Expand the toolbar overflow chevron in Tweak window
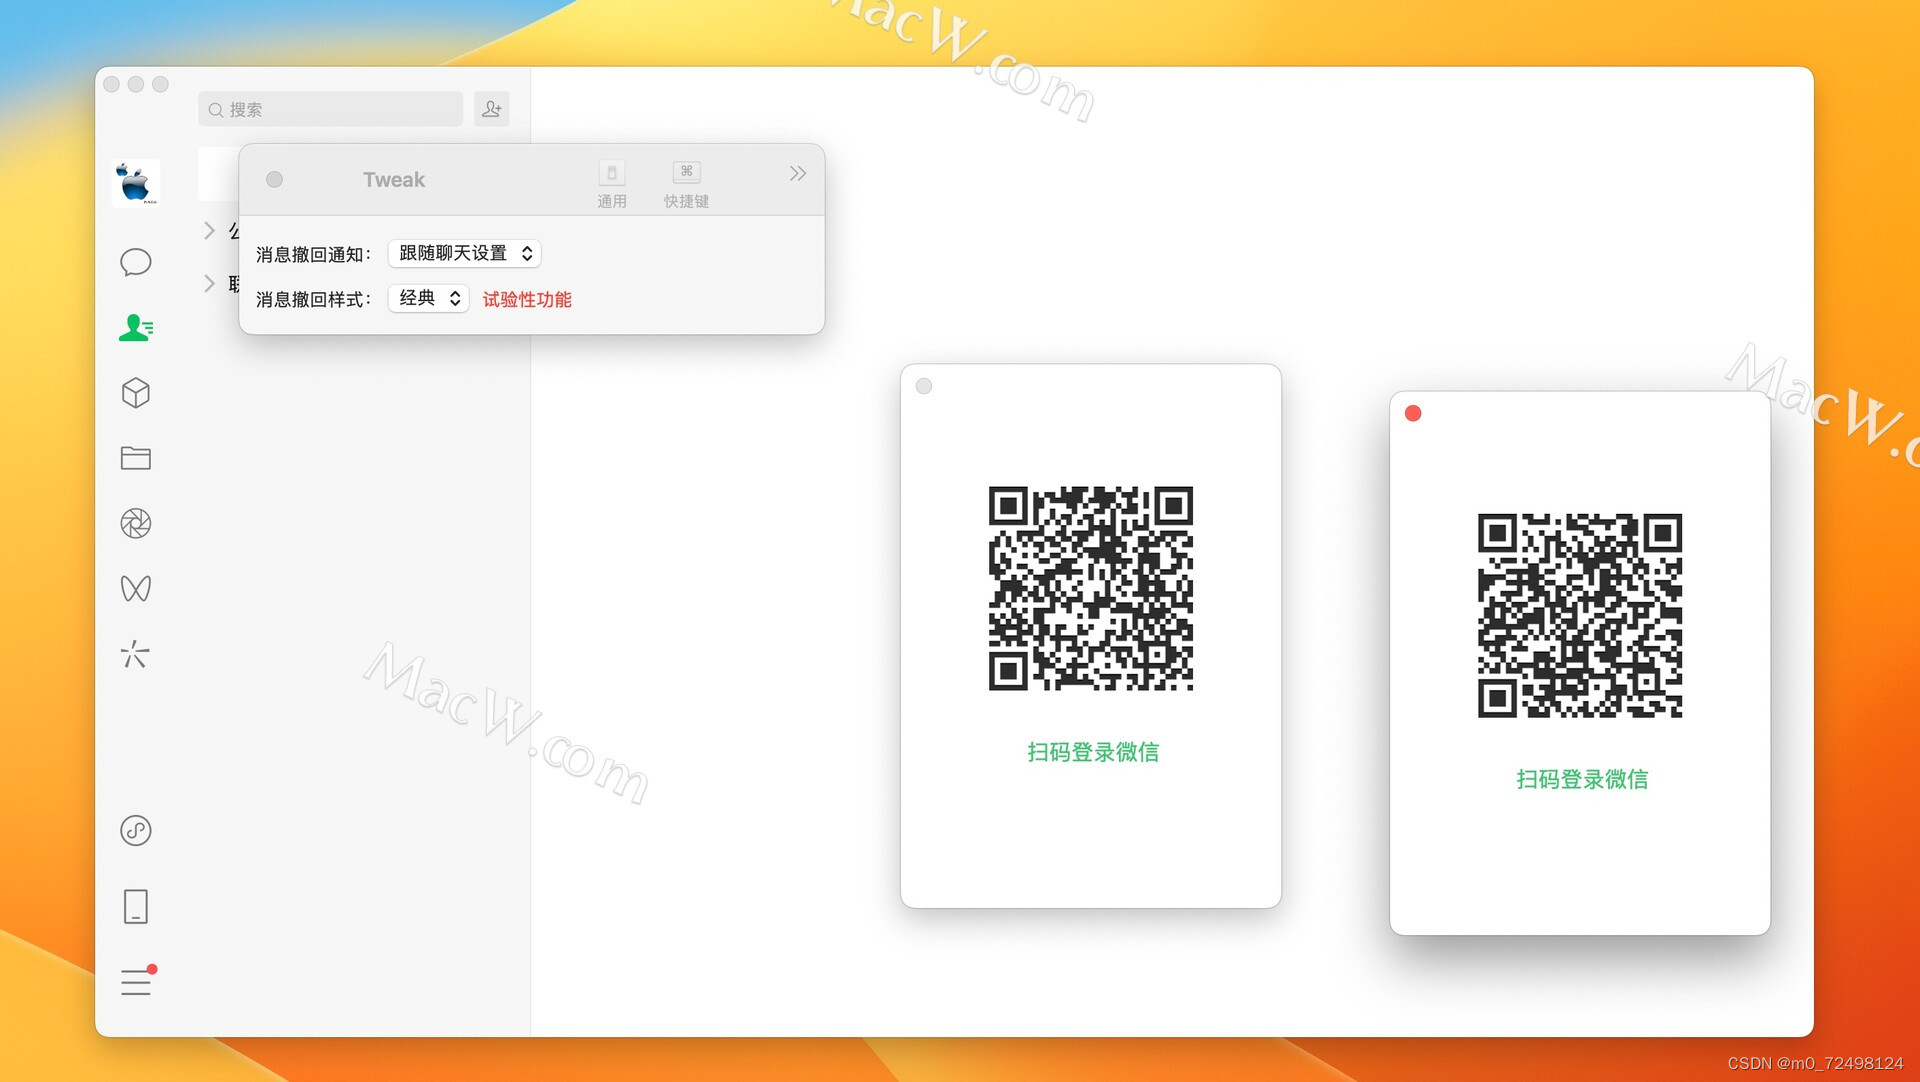Screen dimensions: 1920x1082 coord(797,173)
